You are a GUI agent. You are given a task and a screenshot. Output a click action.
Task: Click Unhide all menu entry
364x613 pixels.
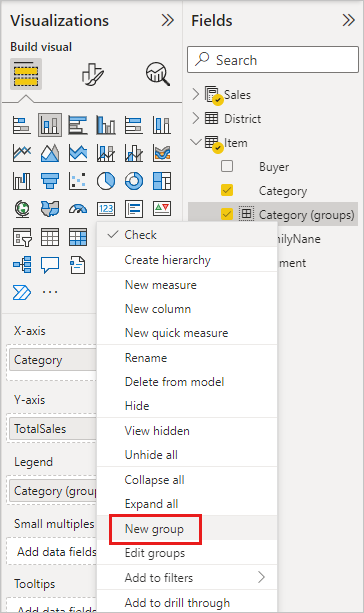pos(187,455)
